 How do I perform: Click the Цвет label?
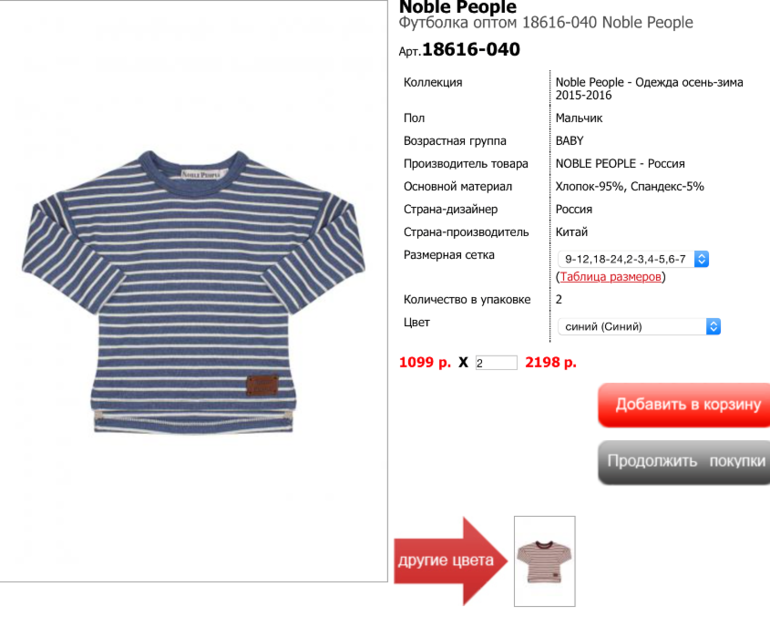tap(416, 323)
